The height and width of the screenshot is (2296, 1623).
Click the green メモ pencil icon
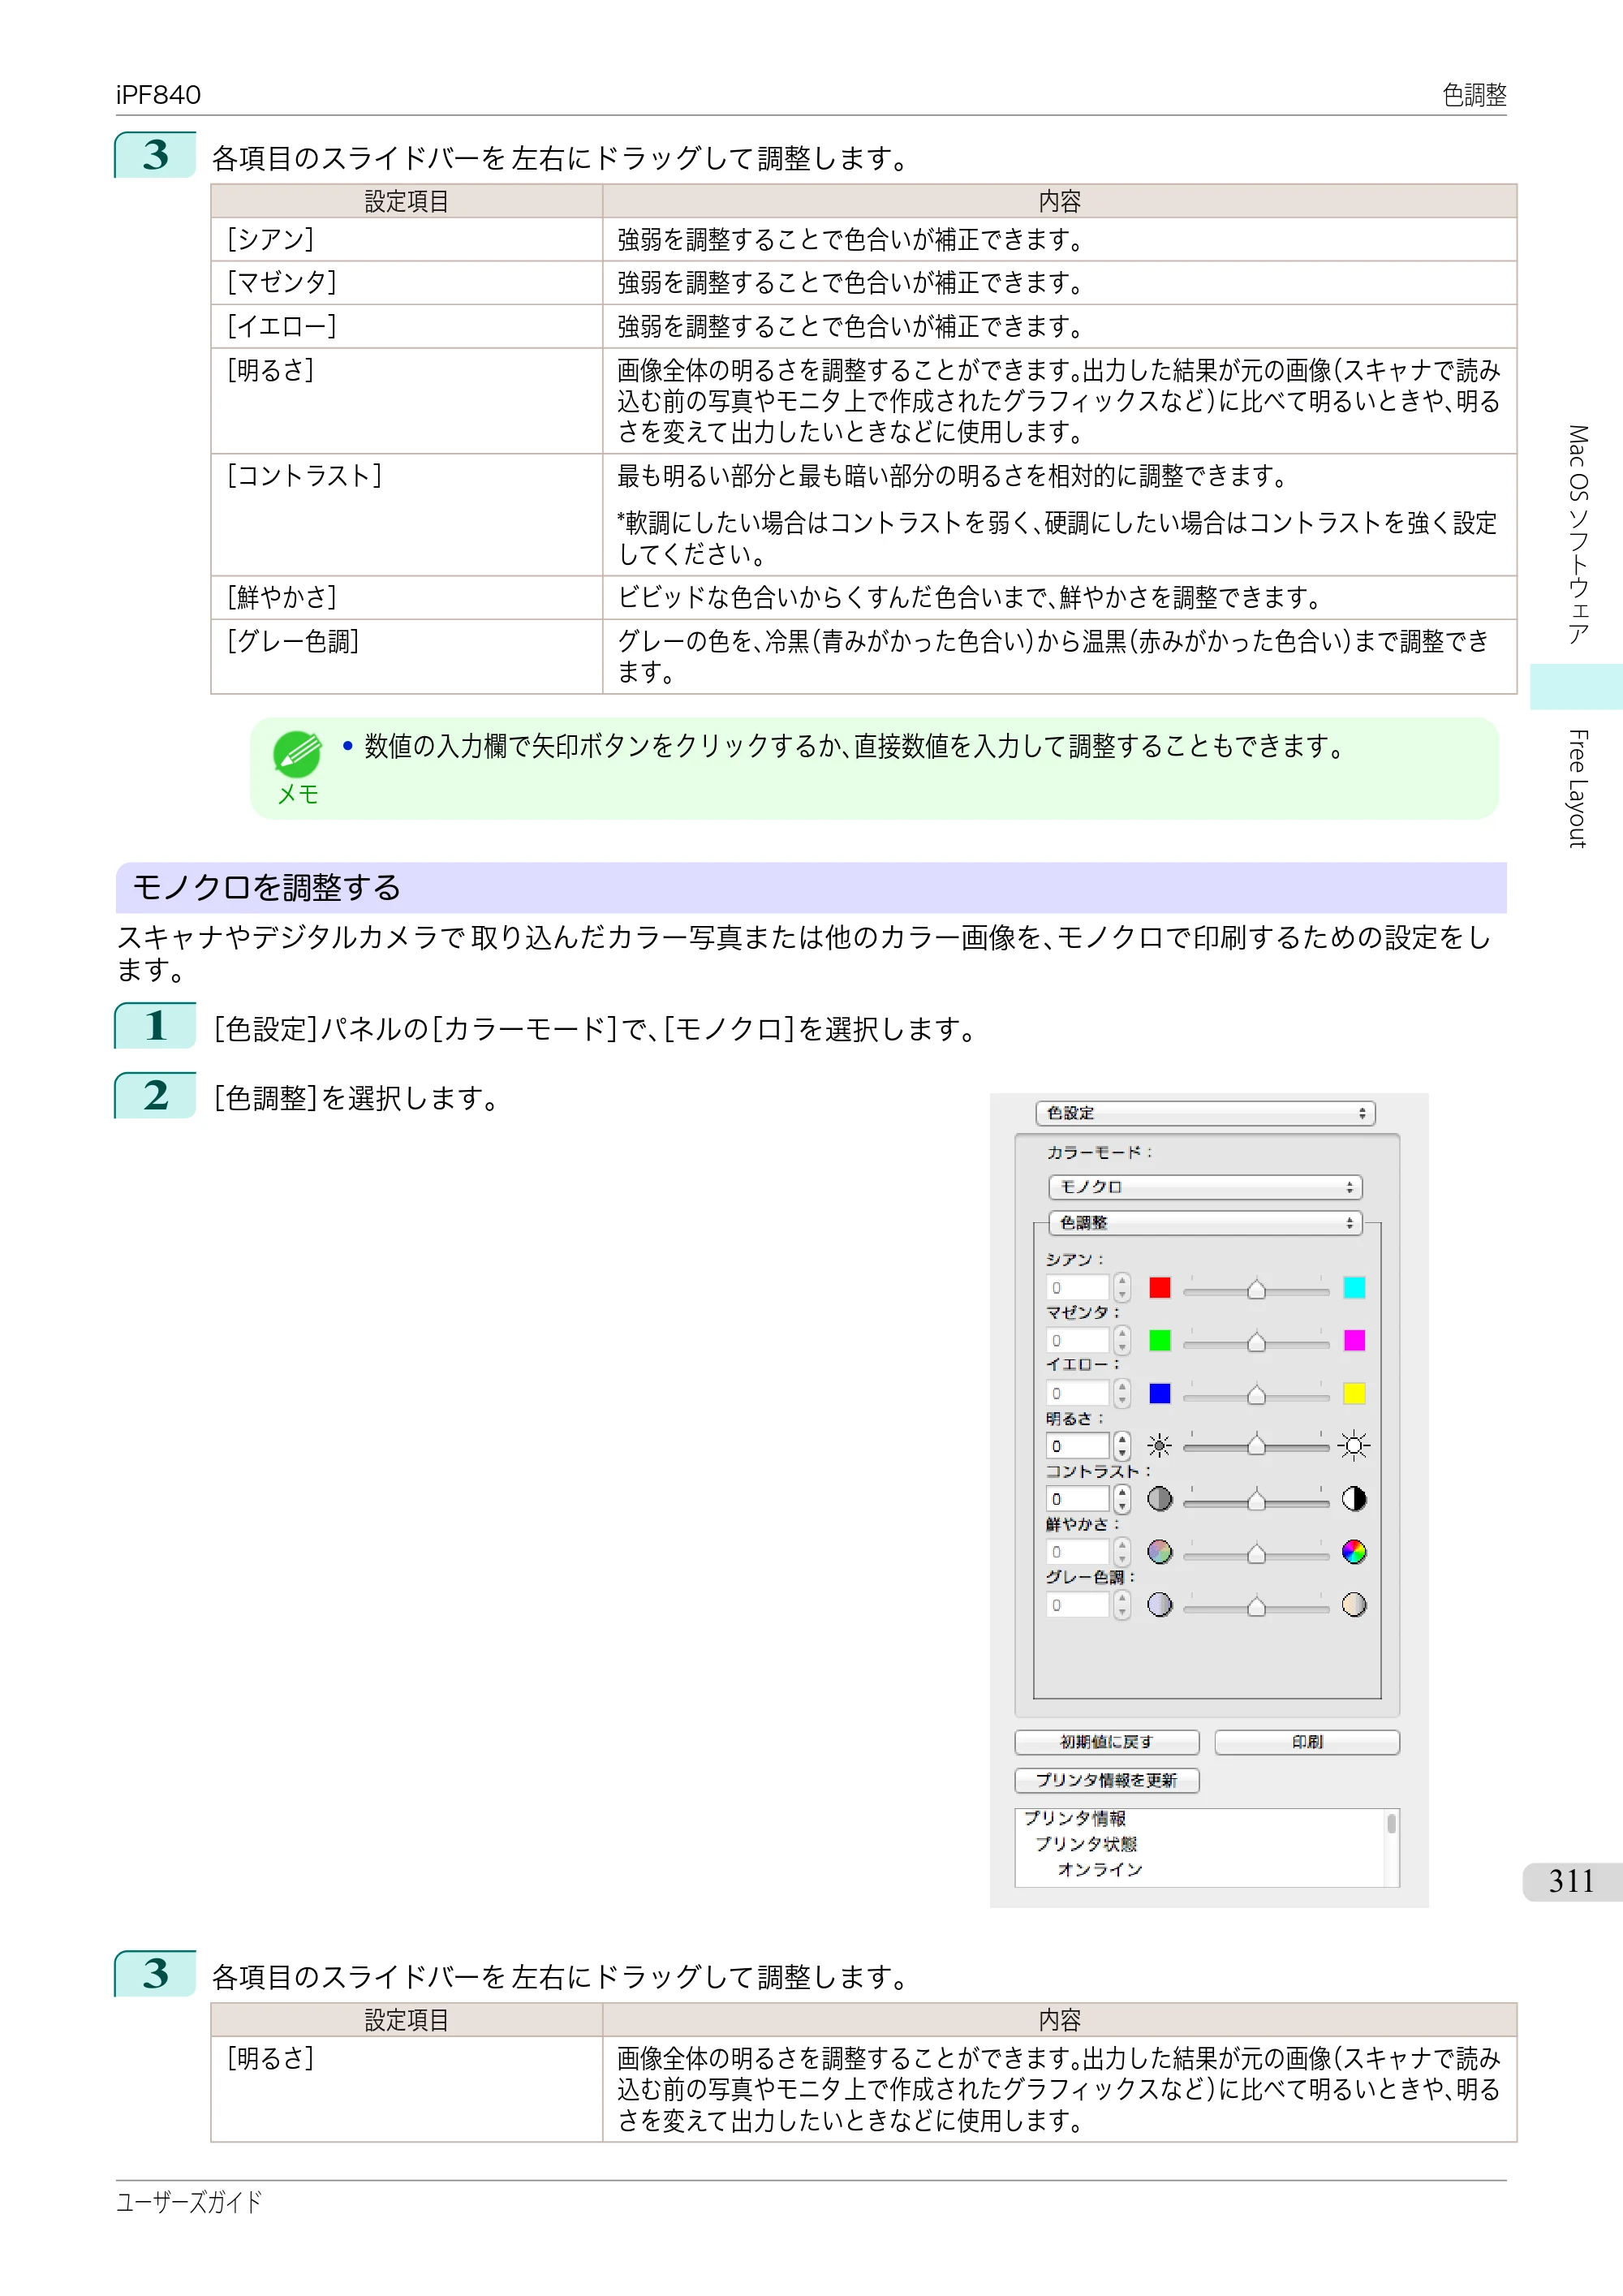coord(297,754)
